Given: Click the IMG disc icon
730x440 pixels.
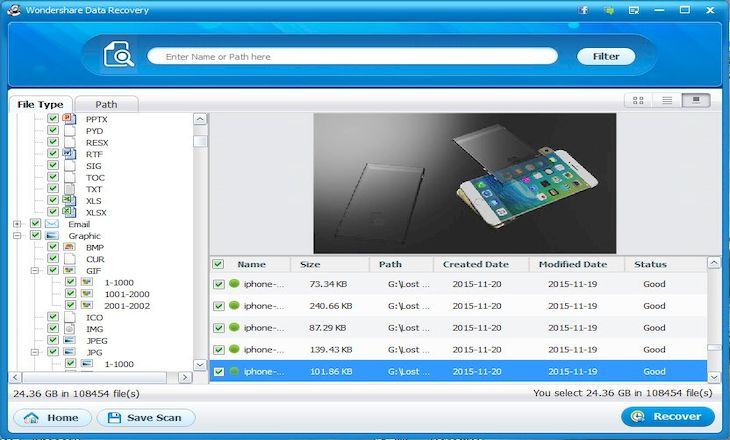Looking at the screenshot, I should [69, 329].
